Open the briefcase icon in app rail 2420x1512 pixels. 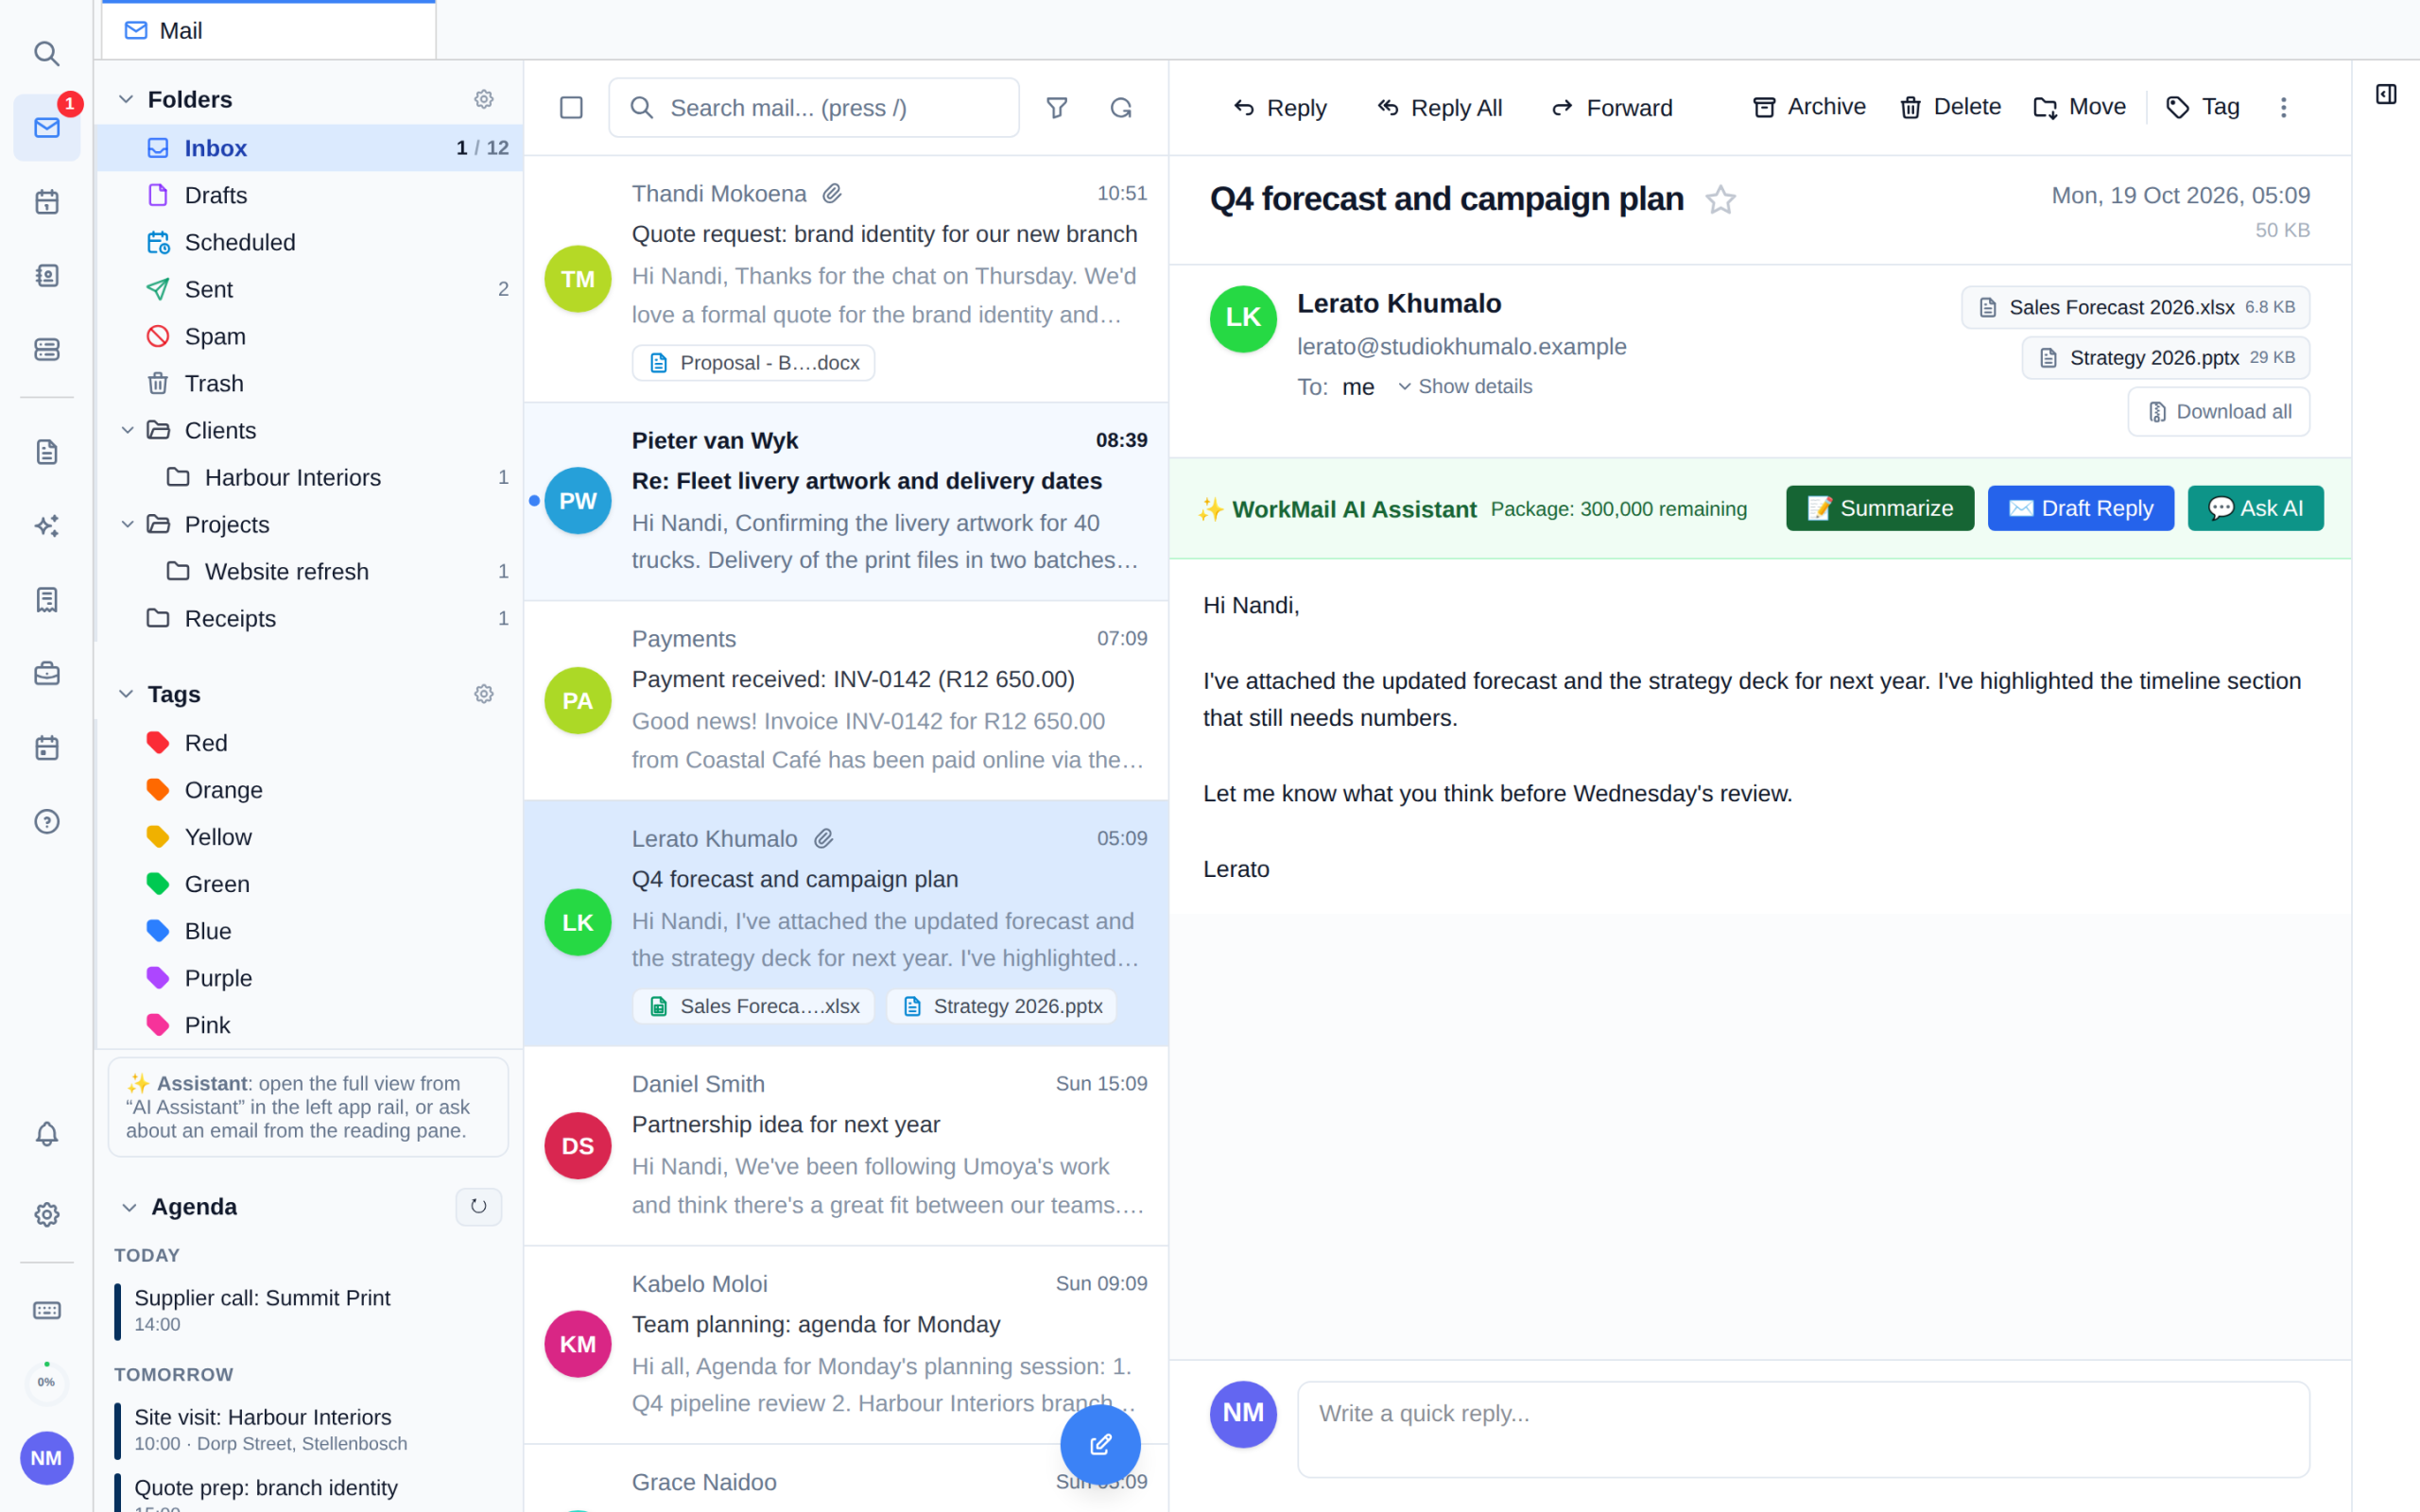[46, 673]
